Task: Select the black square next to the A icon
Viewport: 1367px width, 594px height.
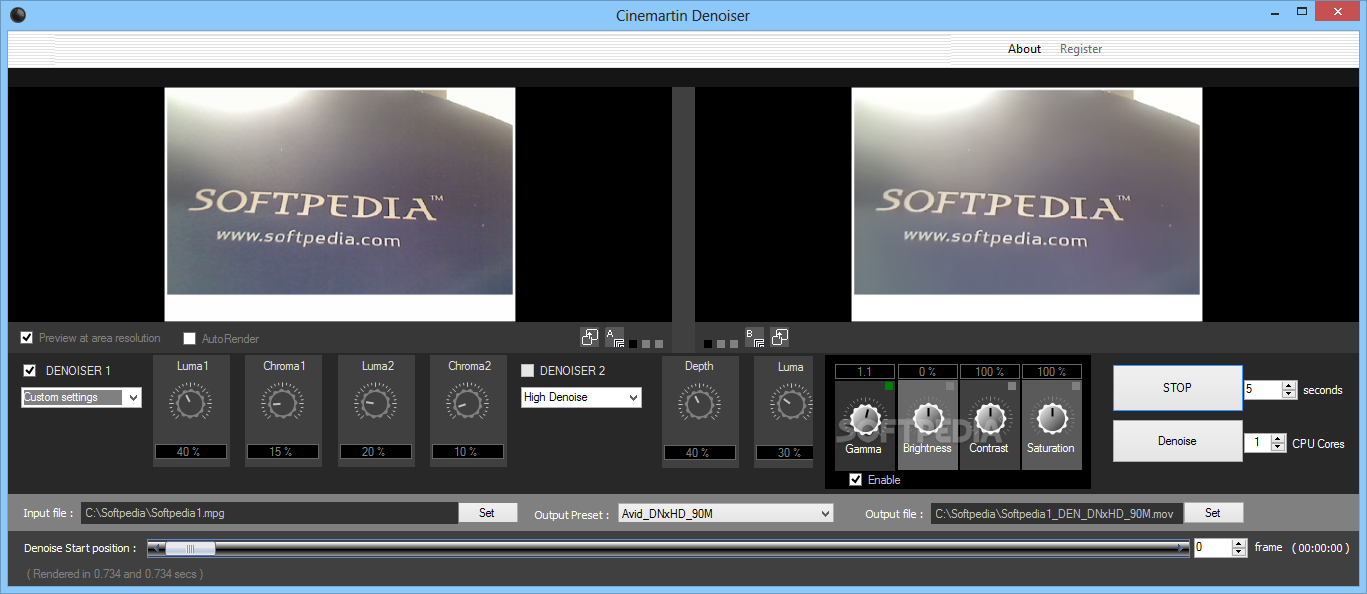Action: [633, 344]
